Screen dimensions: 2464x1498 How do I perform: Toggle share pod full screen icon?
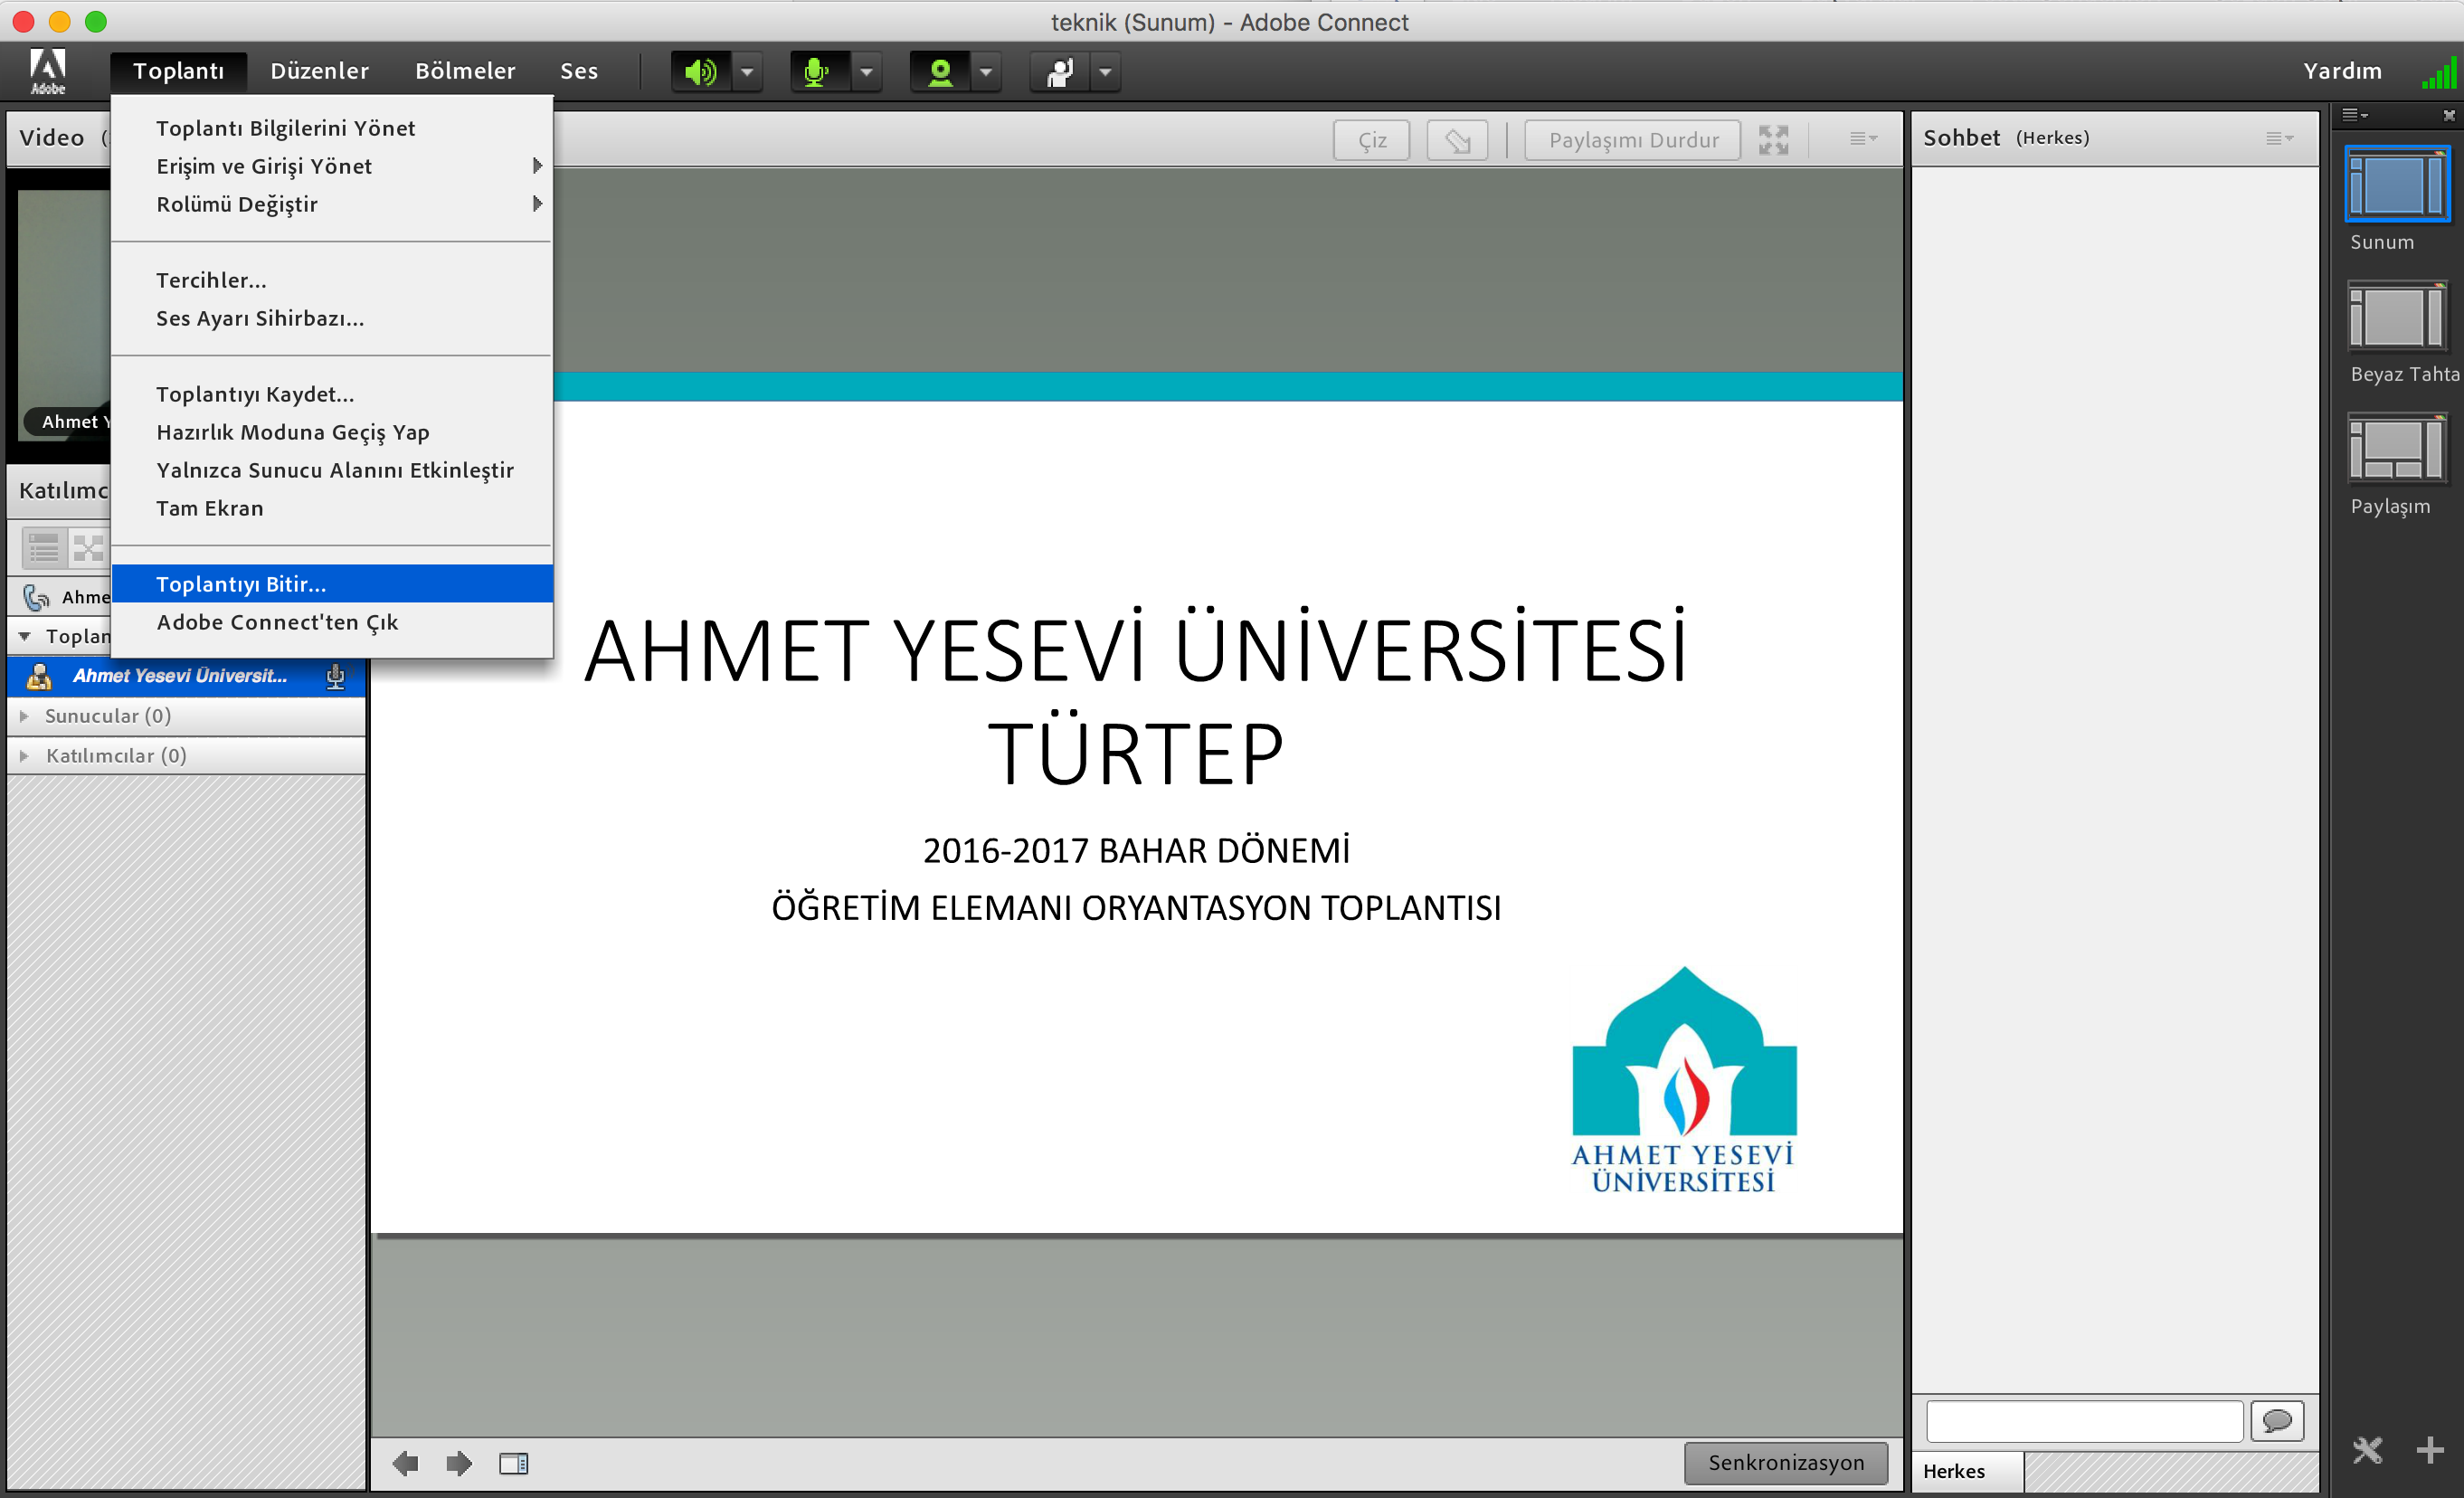(1774, 140)
